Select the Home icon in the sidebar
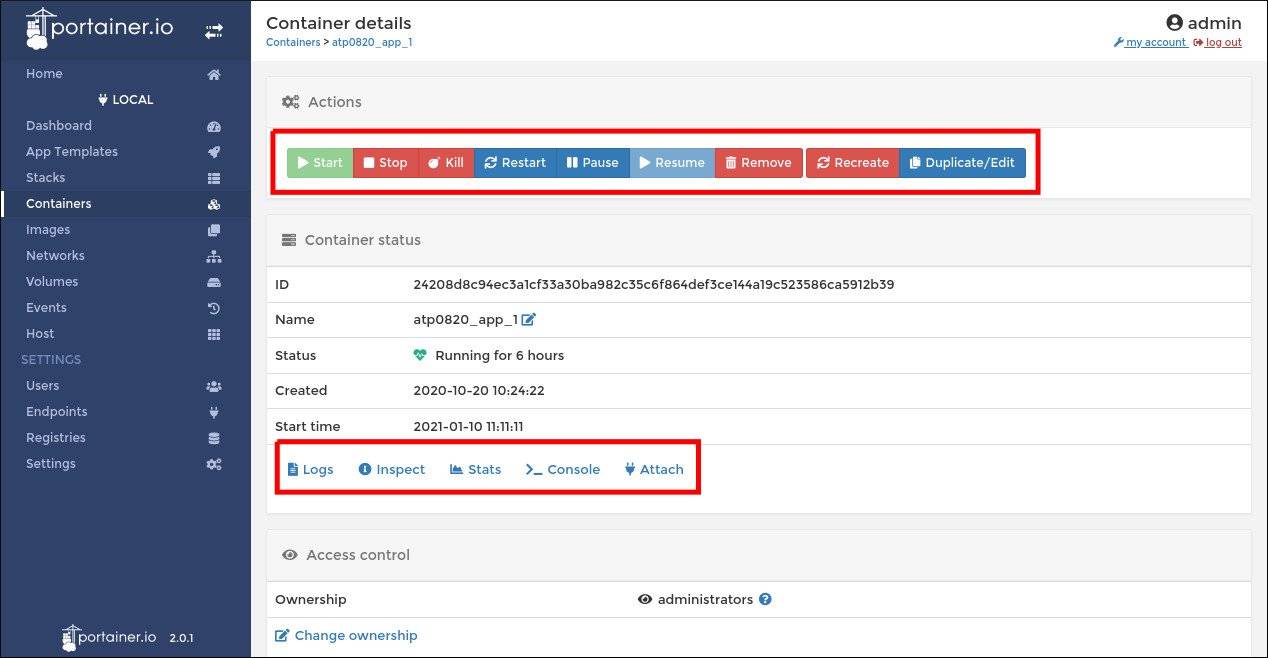Image resolution: width=1268 pixels, height=658 pixels. coord(213,73)
